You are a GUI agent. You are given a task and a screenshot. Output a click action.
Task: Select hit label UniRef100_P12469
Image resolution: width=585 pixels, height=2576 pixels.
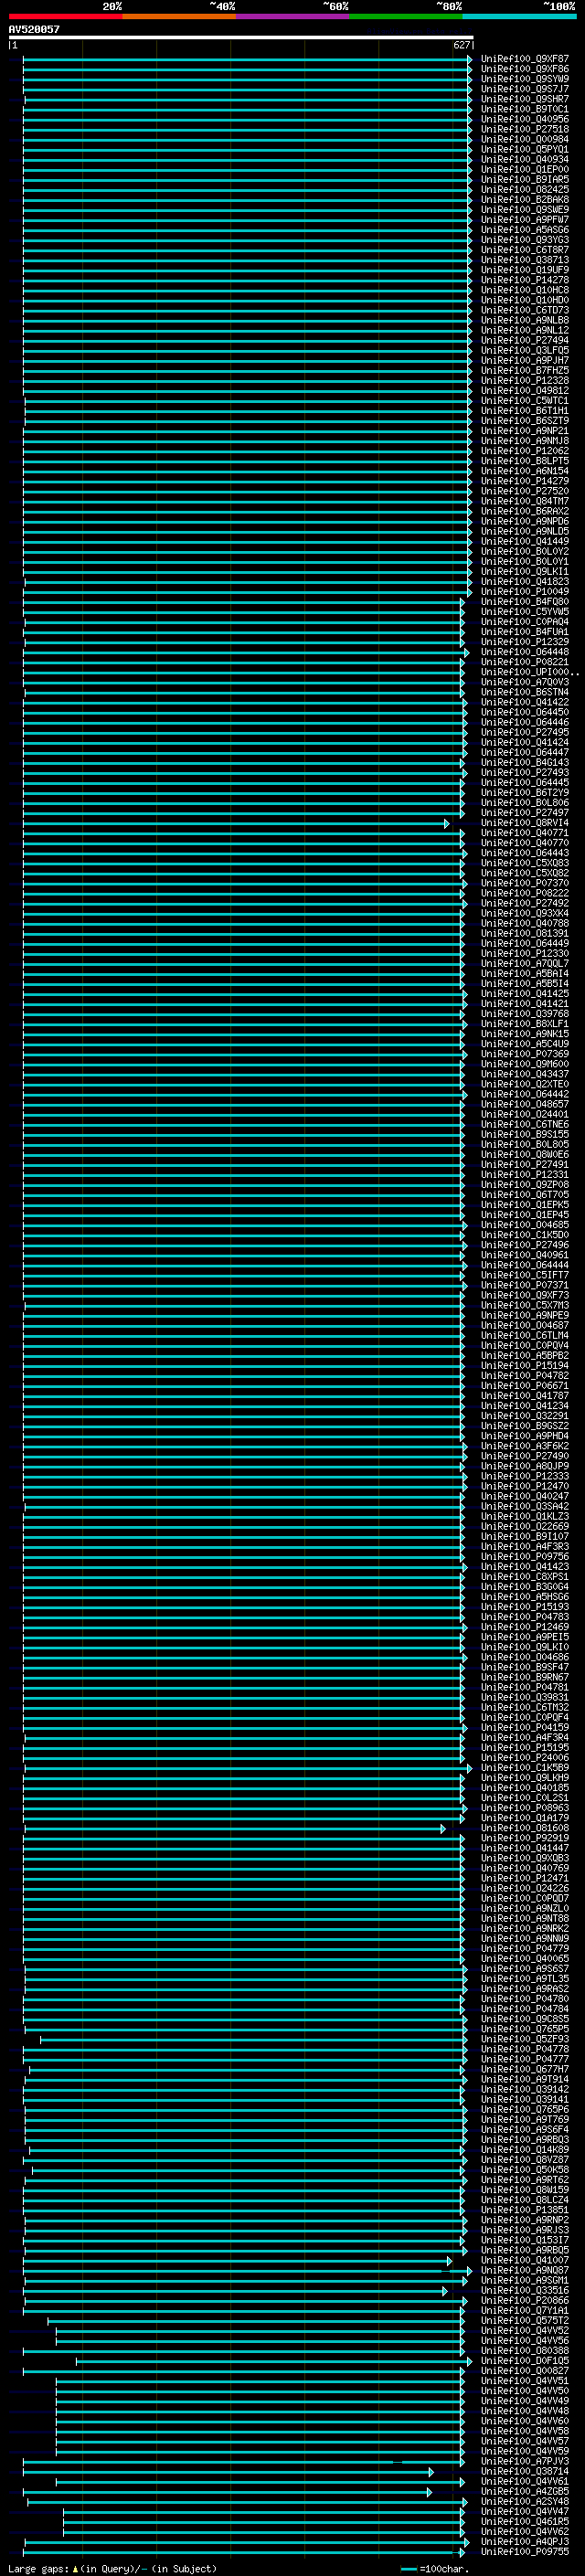[525, 1626]
